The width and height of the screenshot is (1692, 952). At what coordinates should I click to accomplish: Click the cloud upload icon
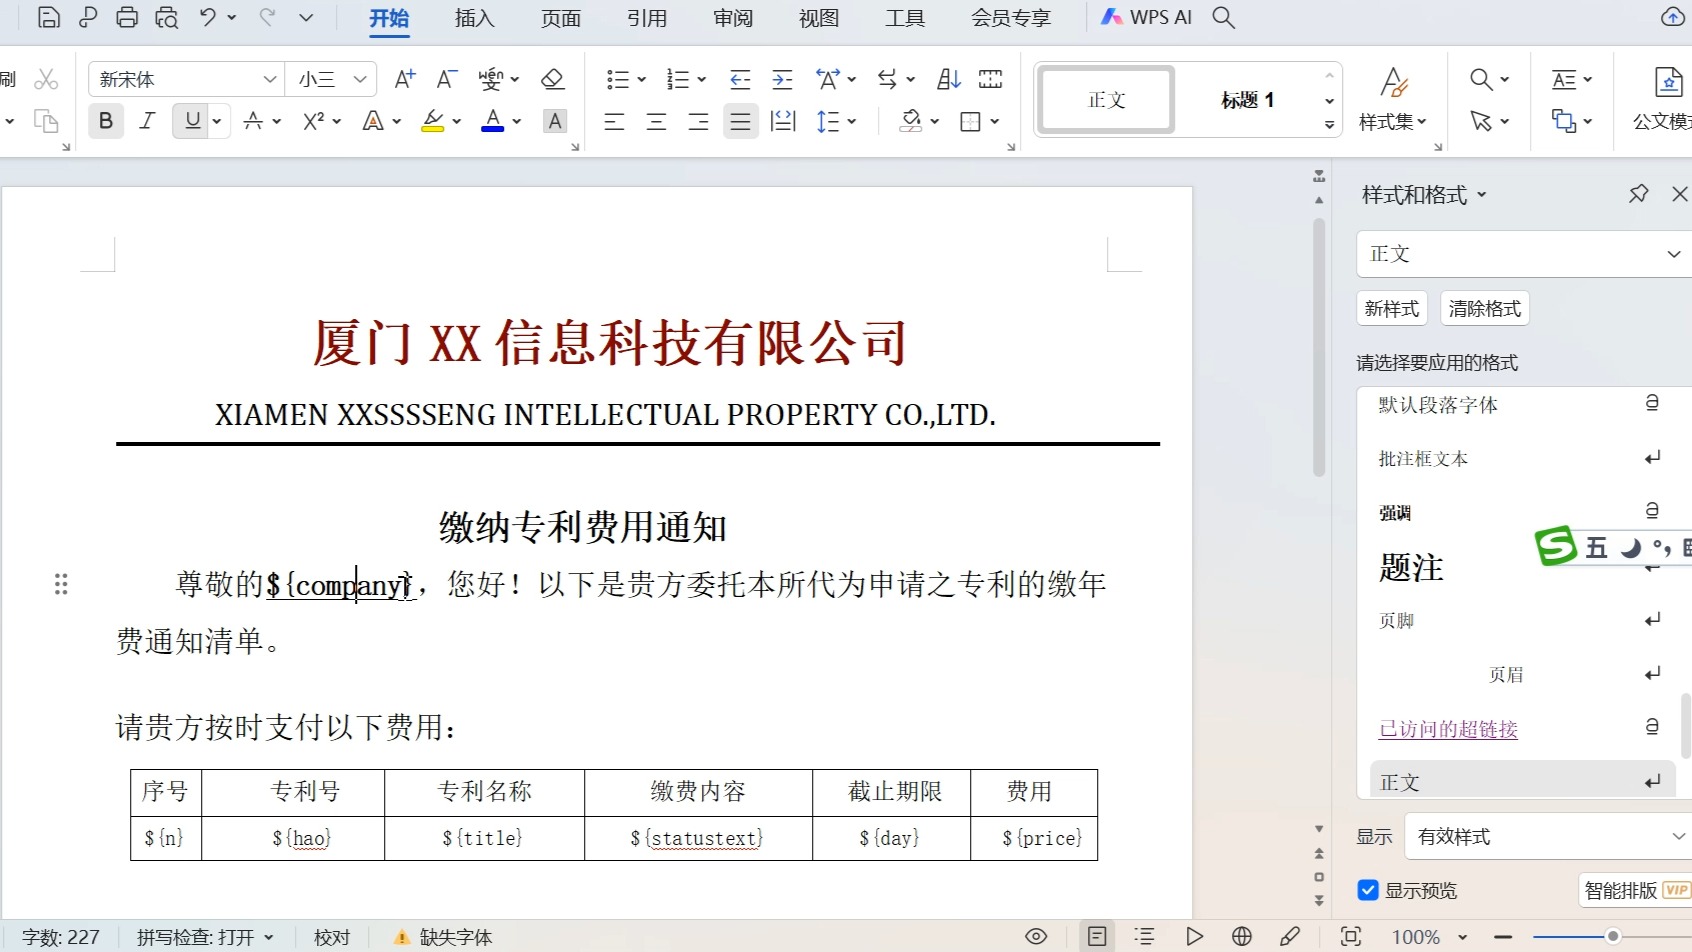[x=1672, y=17]
